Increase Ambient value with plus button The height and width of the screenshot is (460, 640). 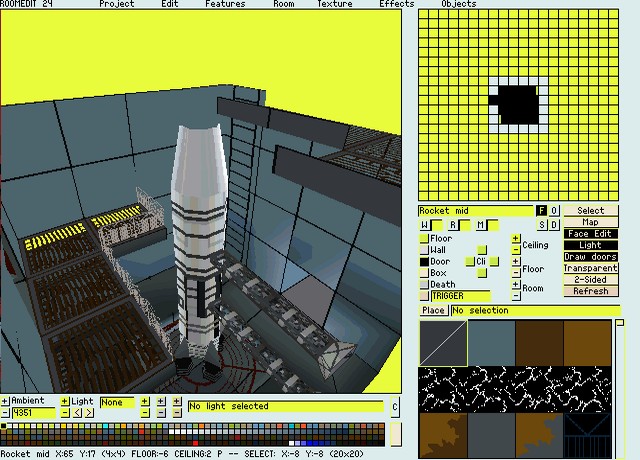pos(5,401)
